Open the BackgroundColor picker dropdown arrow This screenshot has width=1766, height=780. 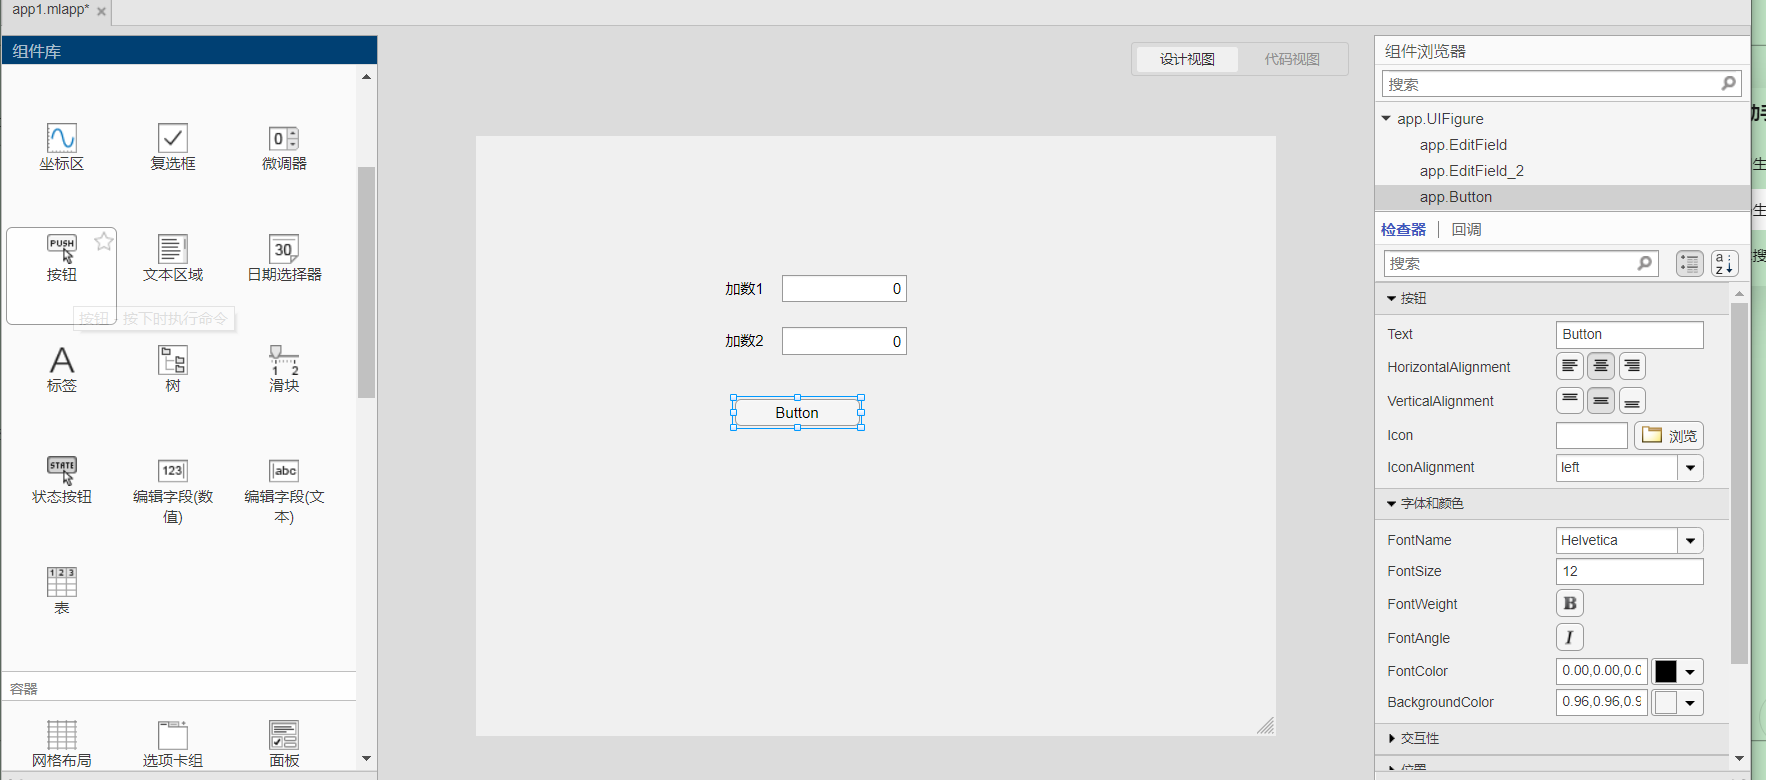click(x=1690, y=702)
